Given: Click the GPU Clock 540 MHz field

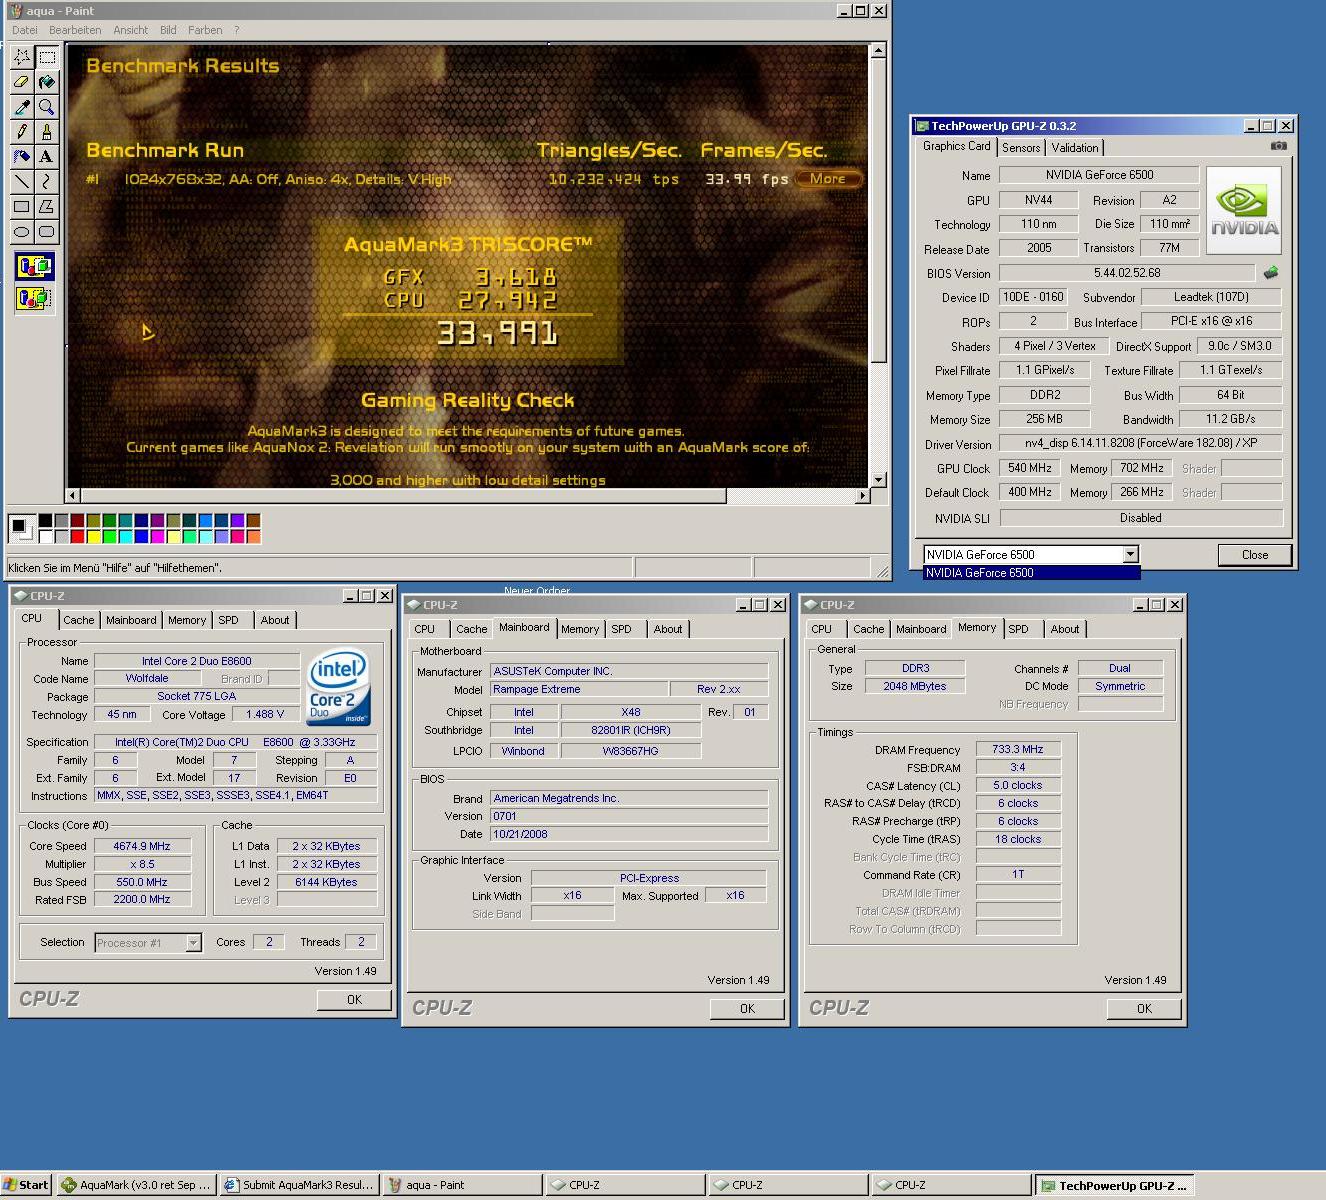Looking at the screenshot, I should (1029, 468).
